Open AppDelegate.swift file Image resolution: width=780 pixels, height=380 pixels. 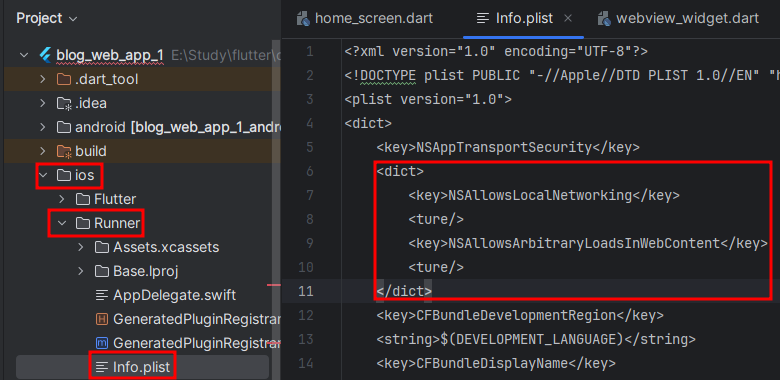(175, 295)
